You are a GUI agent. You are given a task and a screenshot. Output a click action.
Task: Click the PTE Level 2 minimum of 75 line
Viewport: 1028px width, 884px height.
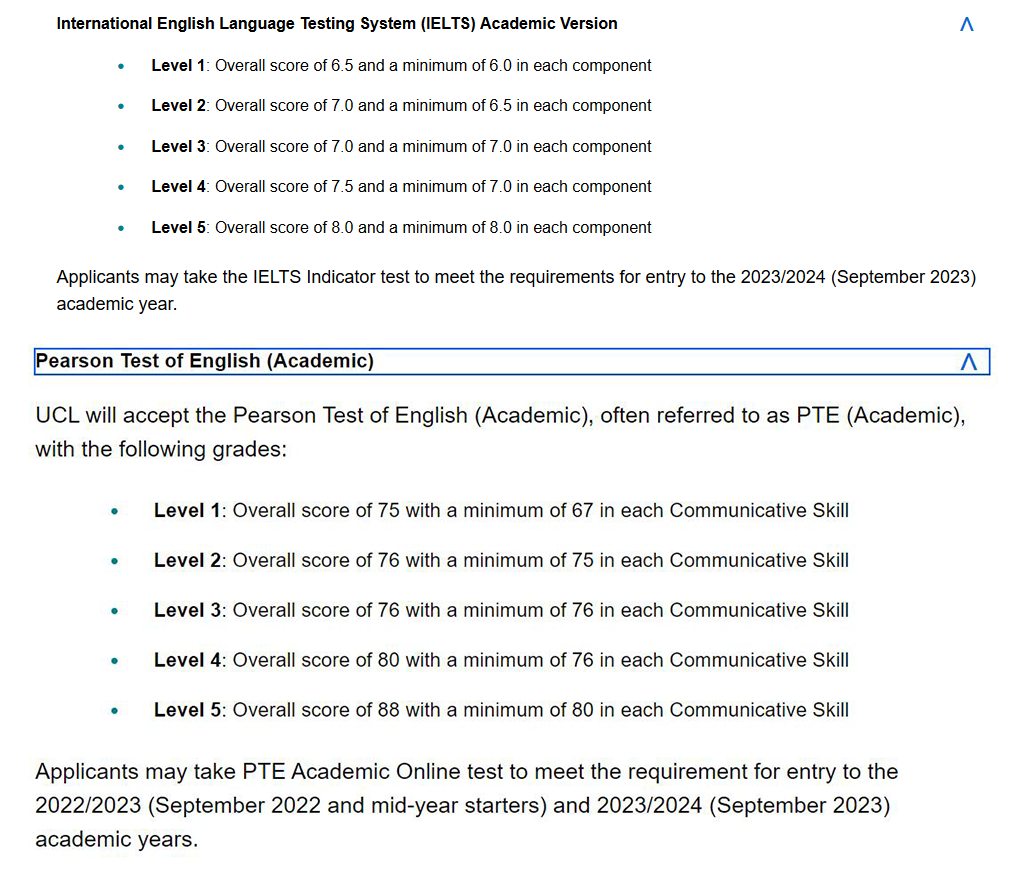(x=502, y=560)
